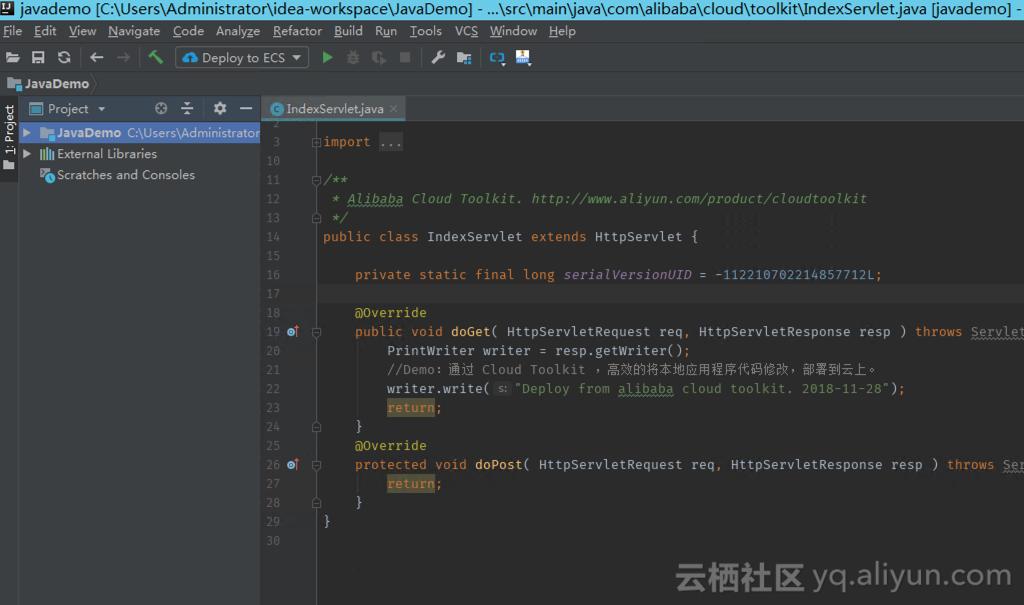This screenshot has width=1024, height=605.
Task: Collapse all in Project panel
Action: point(187,108)
